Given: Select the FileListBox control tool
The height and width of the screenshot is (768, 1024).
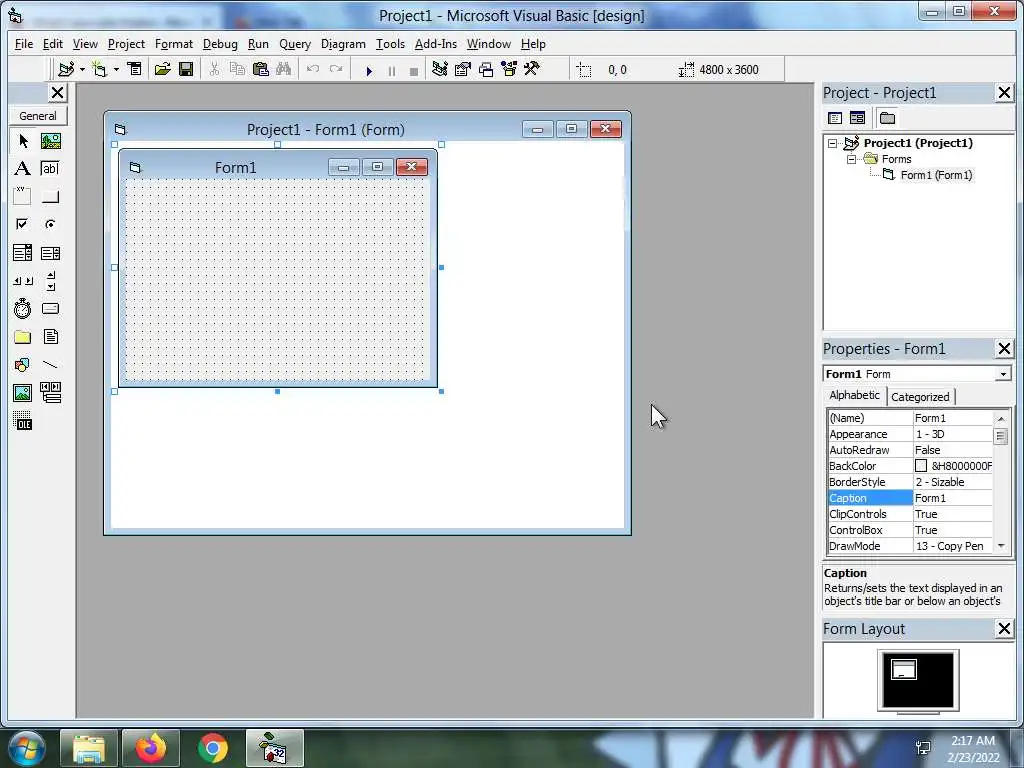Looking at the screenshot, I should tap(50, 337).
